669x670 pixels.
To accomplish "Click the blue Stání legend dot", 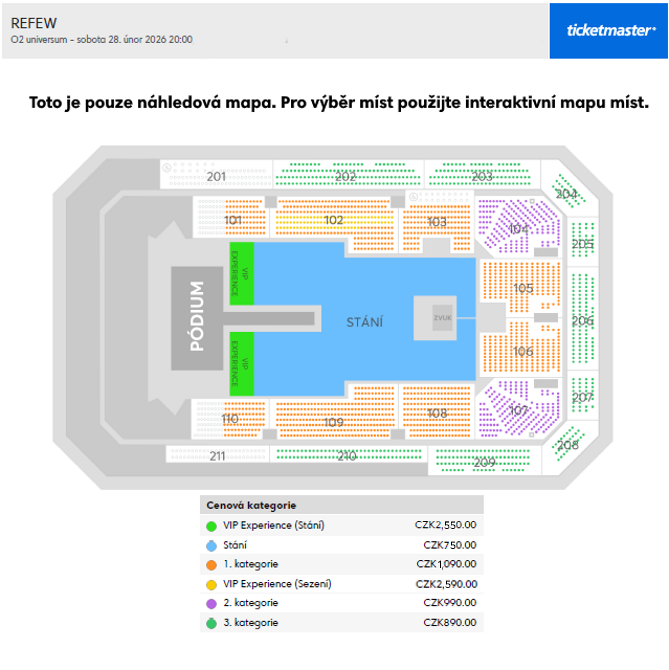I will click(x=211, y=545).
